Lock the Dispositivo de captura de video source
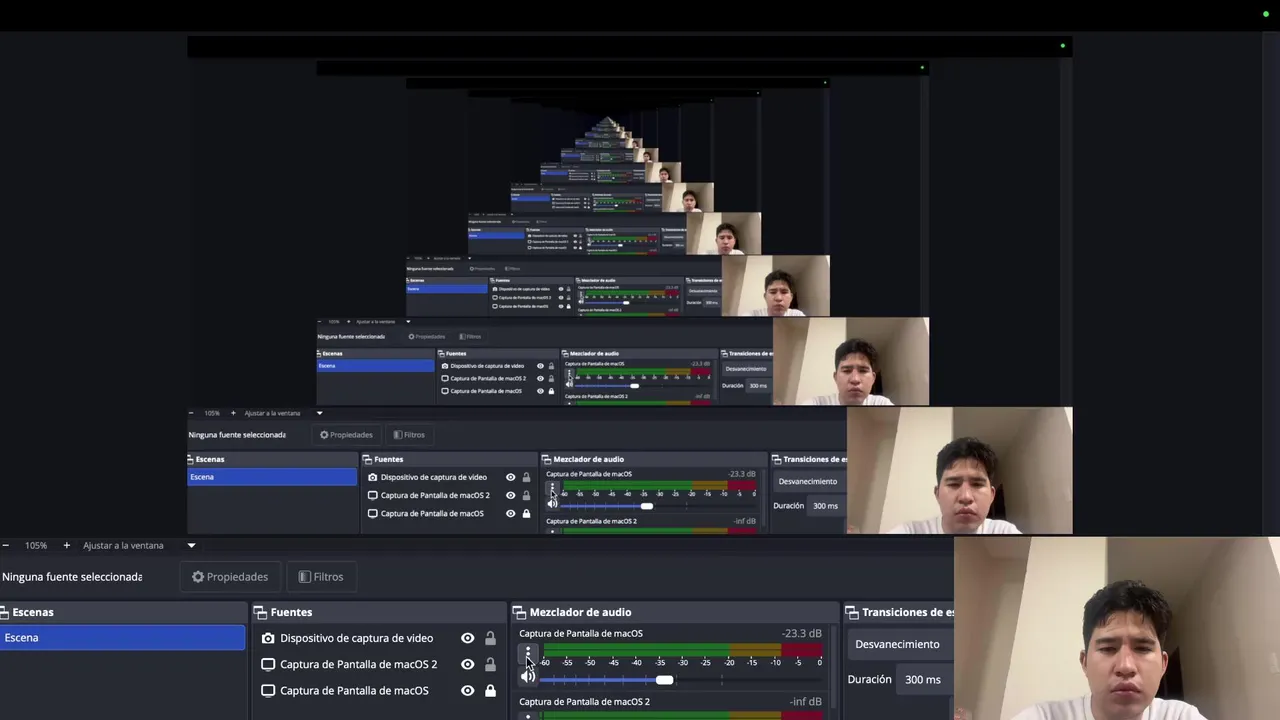1280x720 pixels. point(490,638)
